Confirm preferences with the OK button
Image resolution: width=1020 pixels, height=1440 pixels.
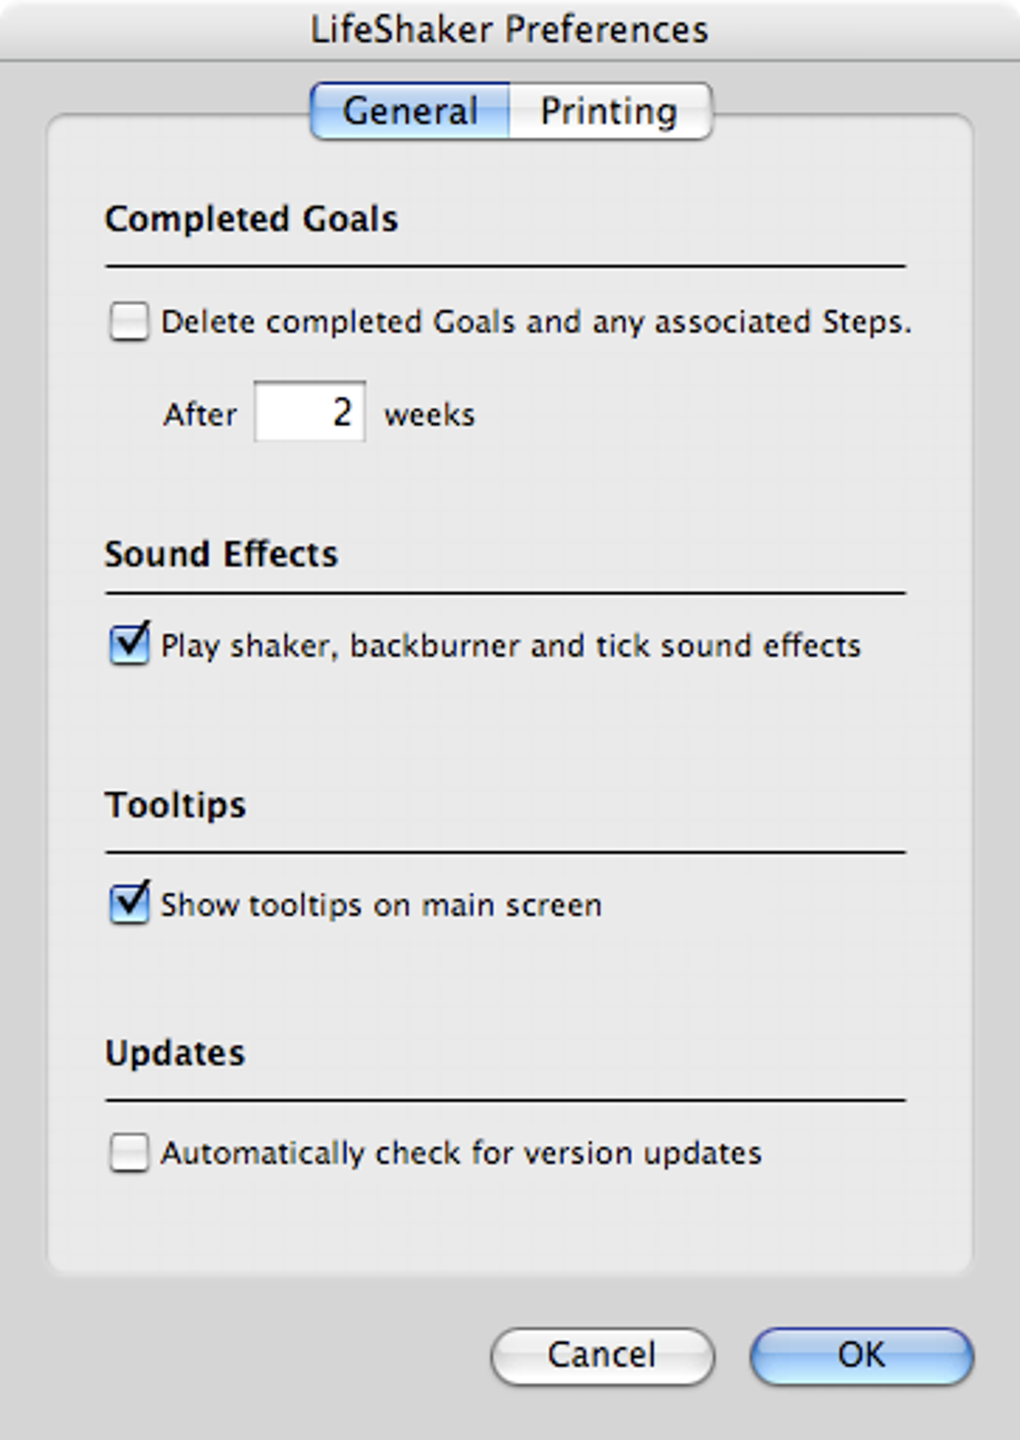click(861, 1355)
